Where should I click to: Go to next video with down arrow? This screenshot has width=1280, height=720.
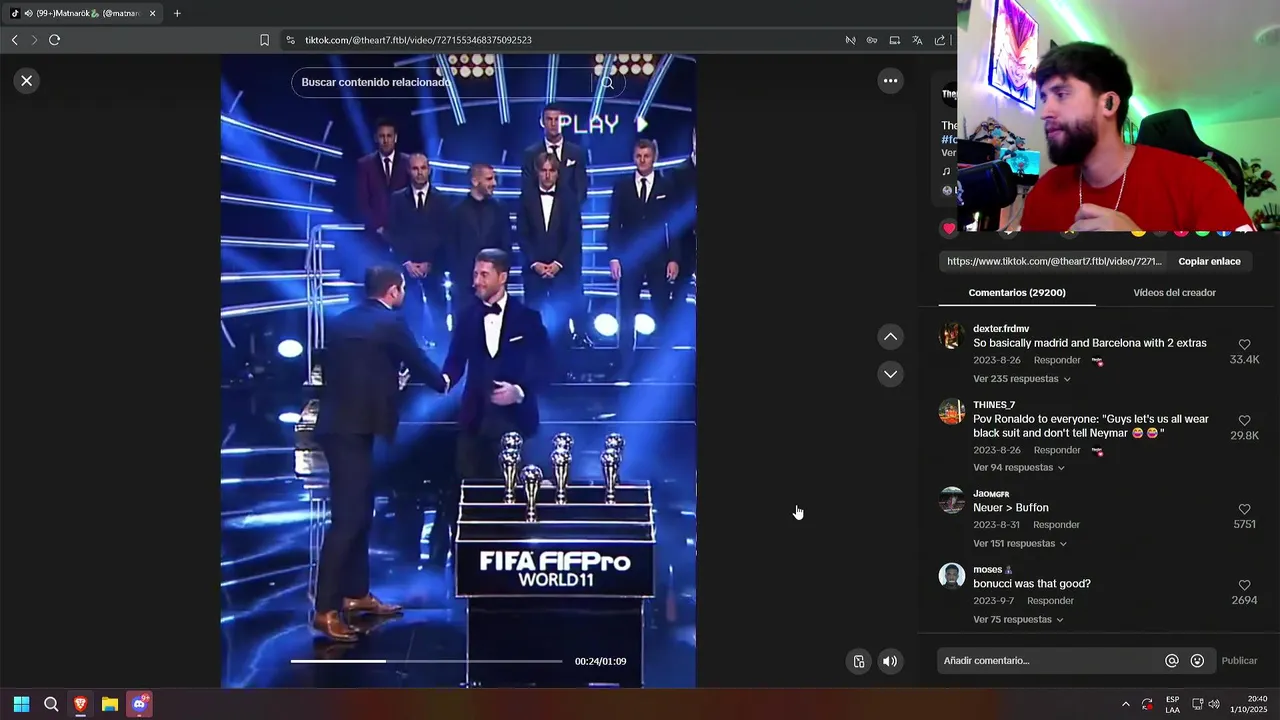pos(890,374)
